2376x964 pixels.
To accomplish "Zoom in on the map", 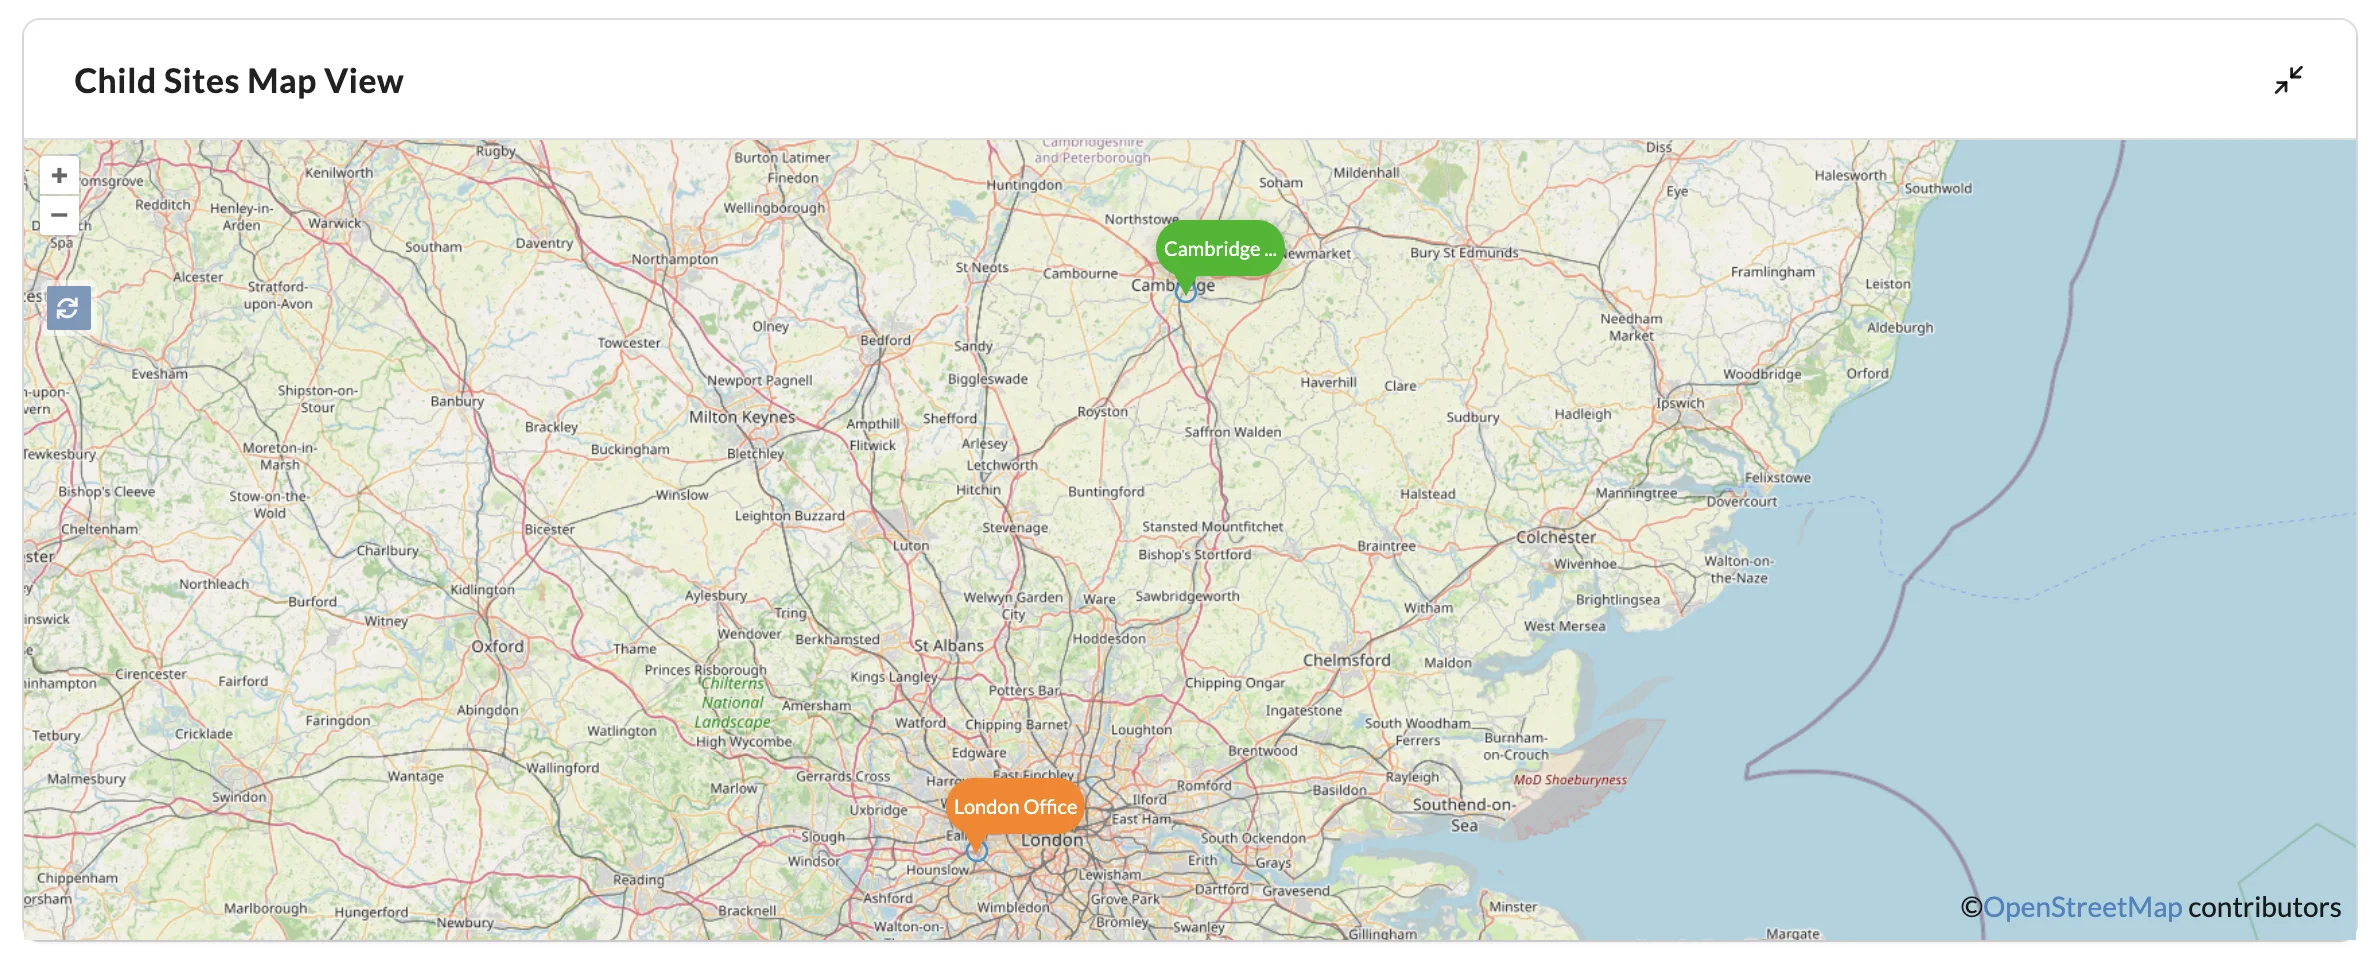I will coord(59,176).
